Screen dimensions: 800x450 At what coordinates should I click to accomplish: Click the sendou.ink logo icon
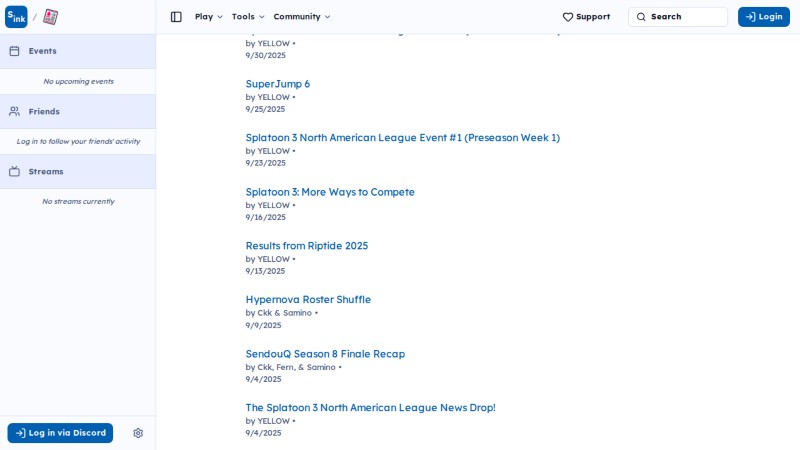(16, 17)
